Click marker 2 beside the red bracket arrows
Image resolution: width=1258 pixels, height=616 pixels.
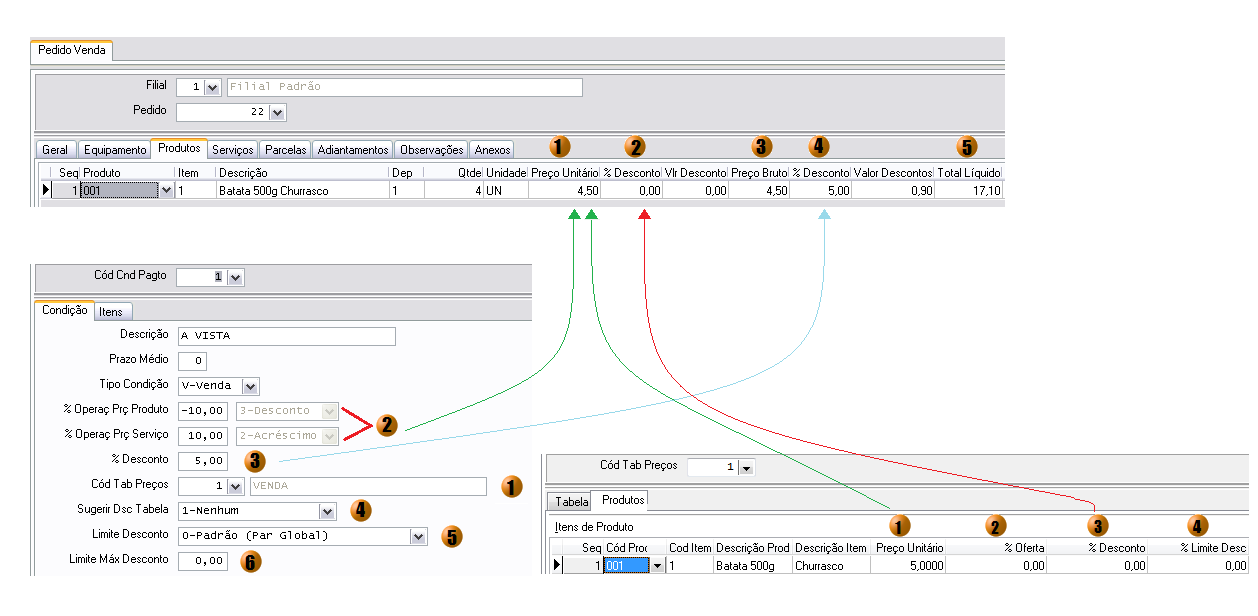click(386, 425)
